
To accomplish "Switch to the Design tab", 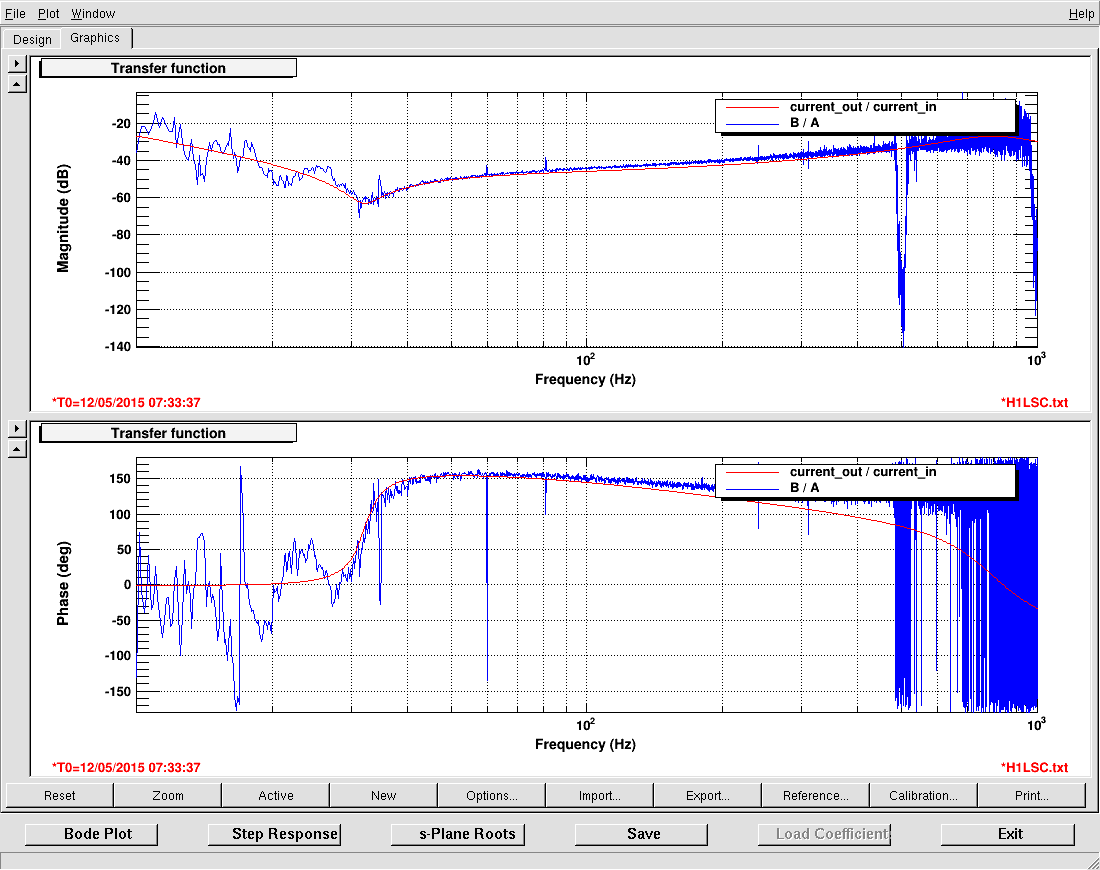I will click(32, 39).
